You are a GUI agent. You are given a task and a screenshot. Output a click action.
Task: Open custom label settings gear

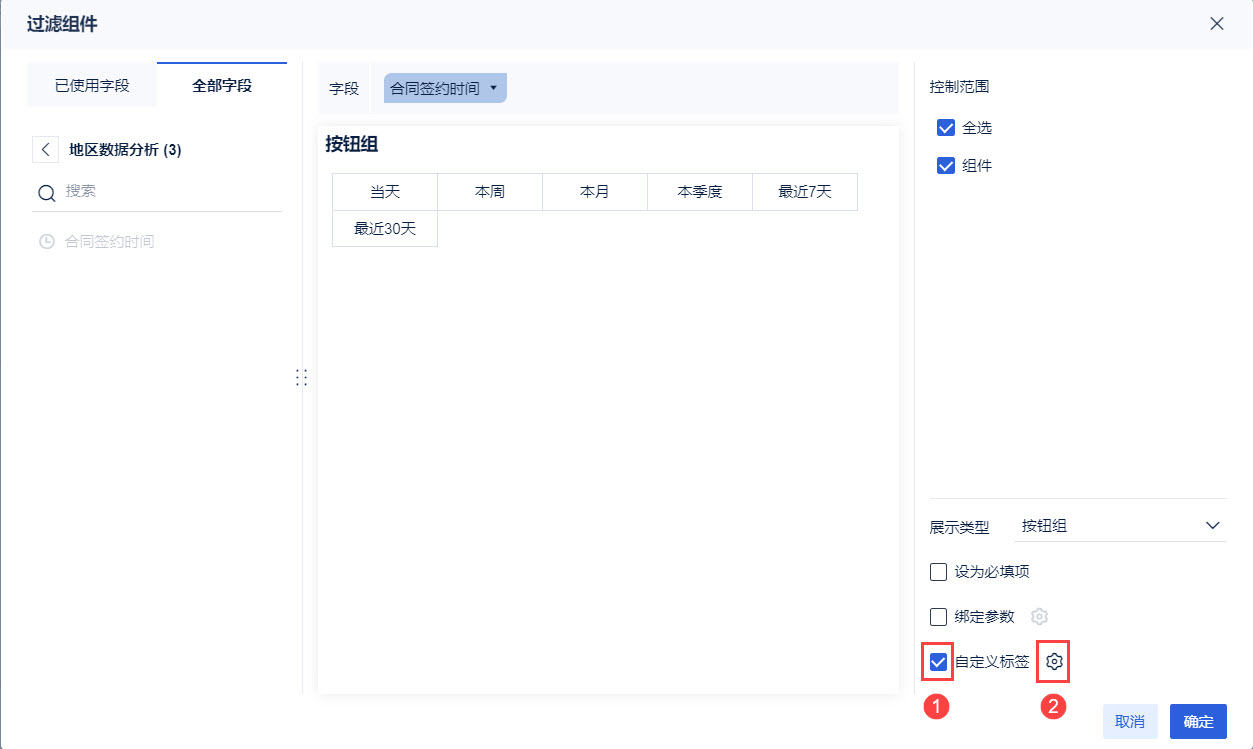(1054, 661)
